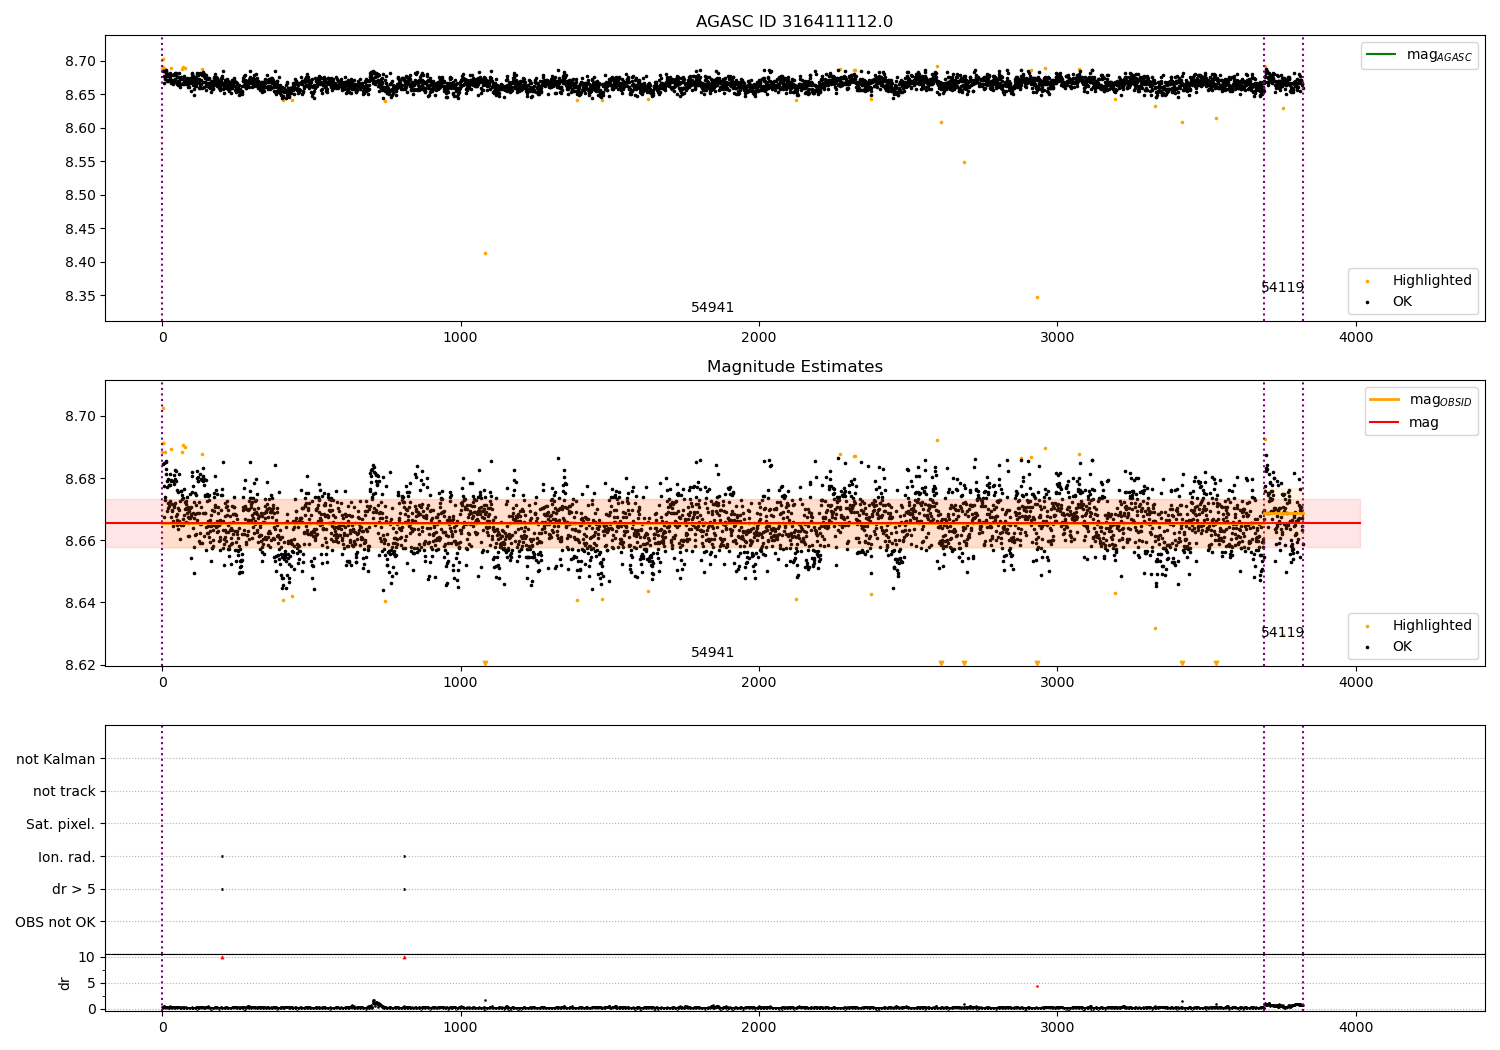Click the 'Ion. rad.' axis label
This screenshot has height=1050, width=1500.
67,857
